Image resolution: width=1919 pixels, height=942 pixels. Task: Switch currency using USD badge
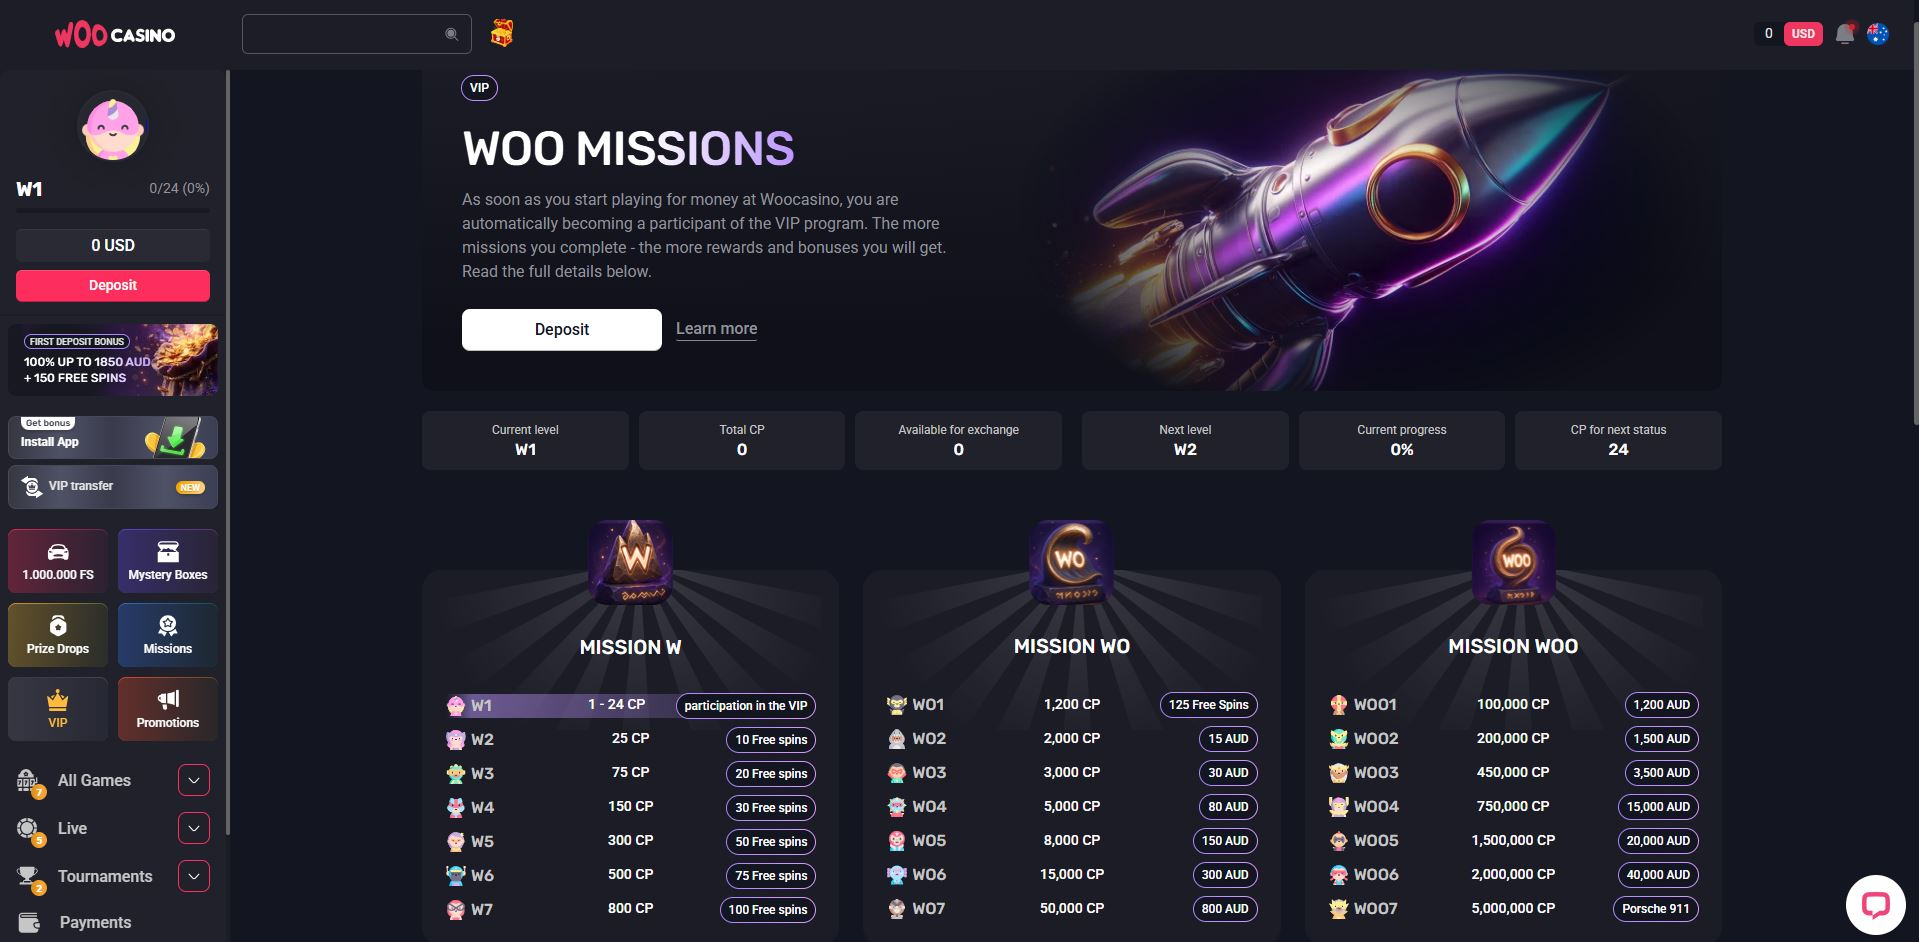(x=1803, y=34)
